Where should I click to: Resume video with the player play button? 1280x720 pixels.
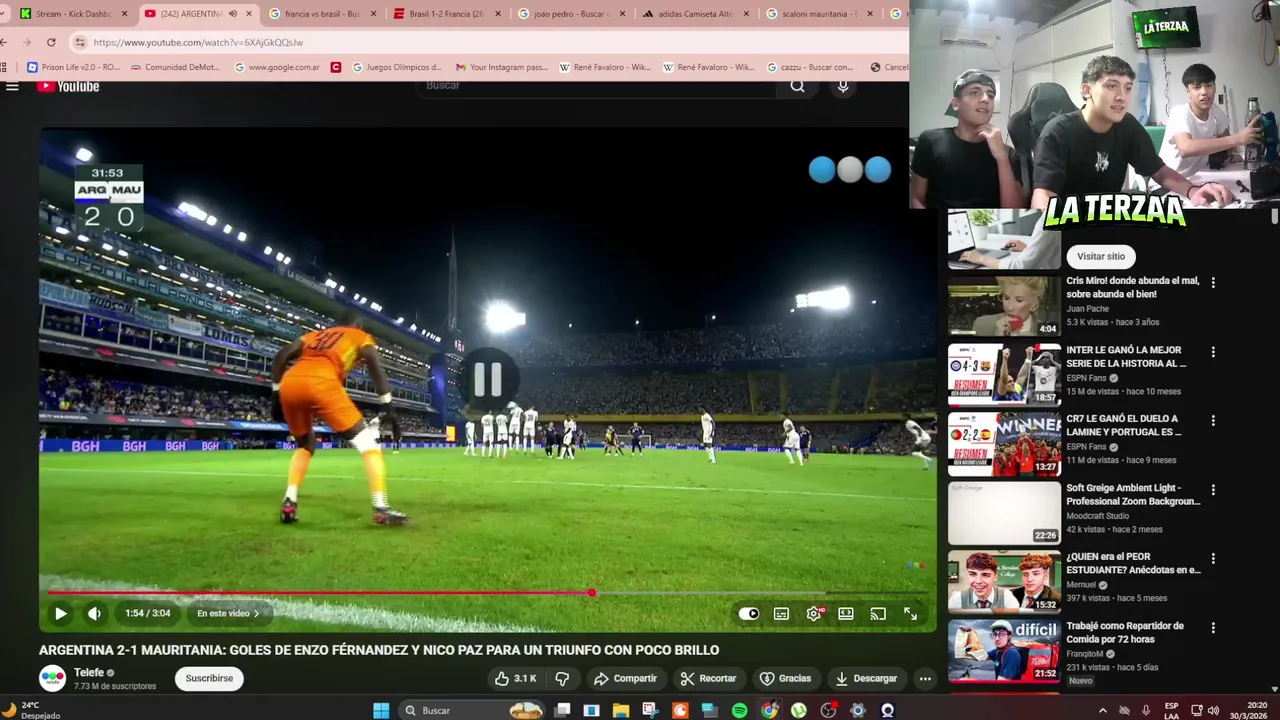(x=60, y=613)
